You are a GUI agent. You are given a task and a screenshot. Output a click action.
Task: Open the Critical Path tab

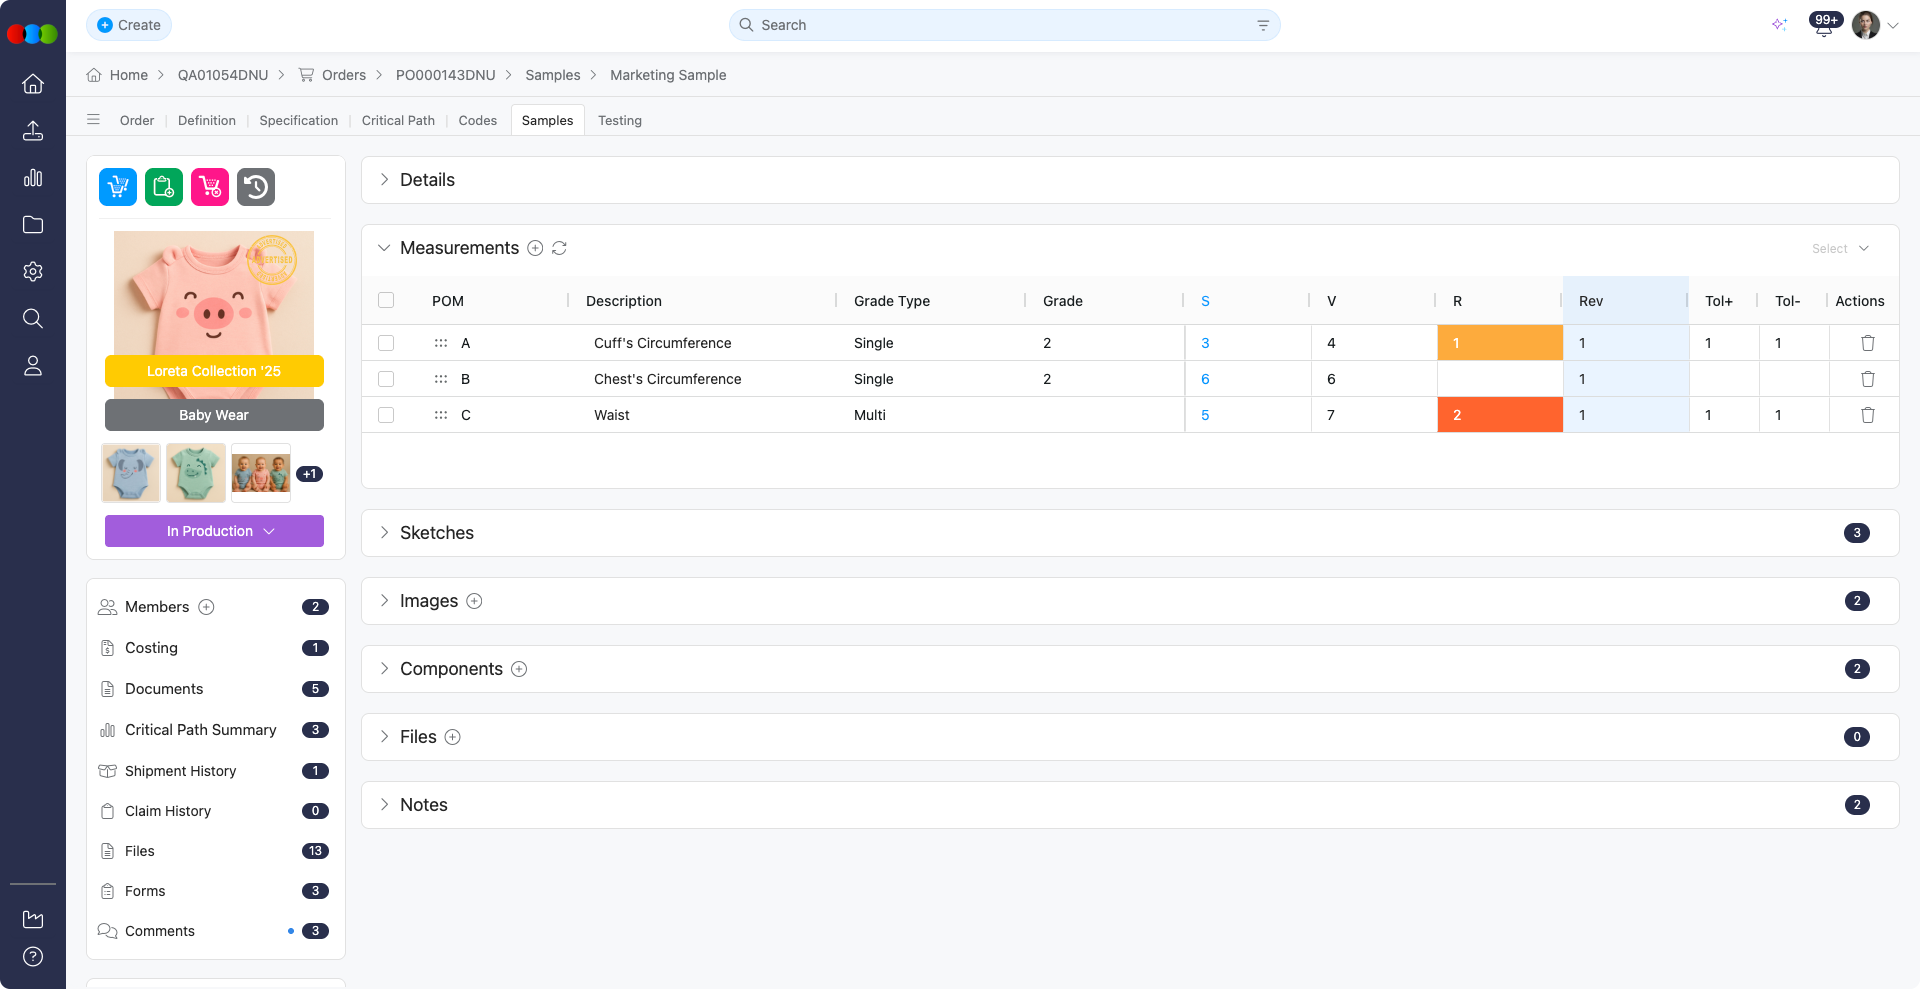tap(398, 120)
